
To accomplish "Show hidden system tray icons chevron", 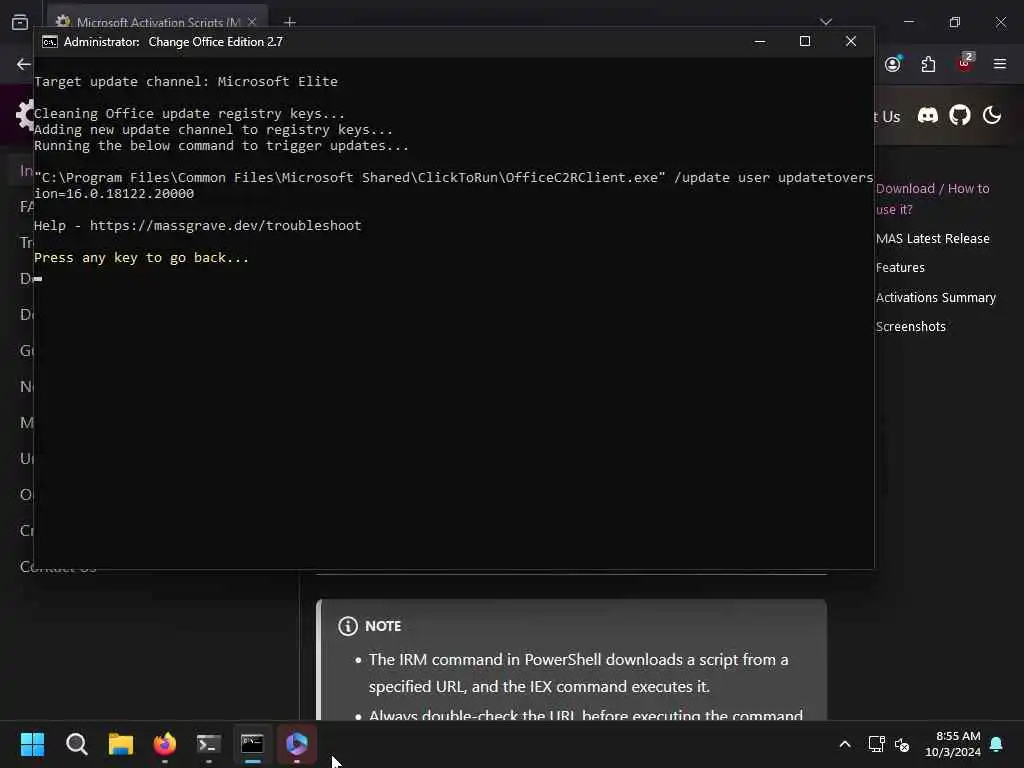I will pyautogui.click(x=844, y=744).
